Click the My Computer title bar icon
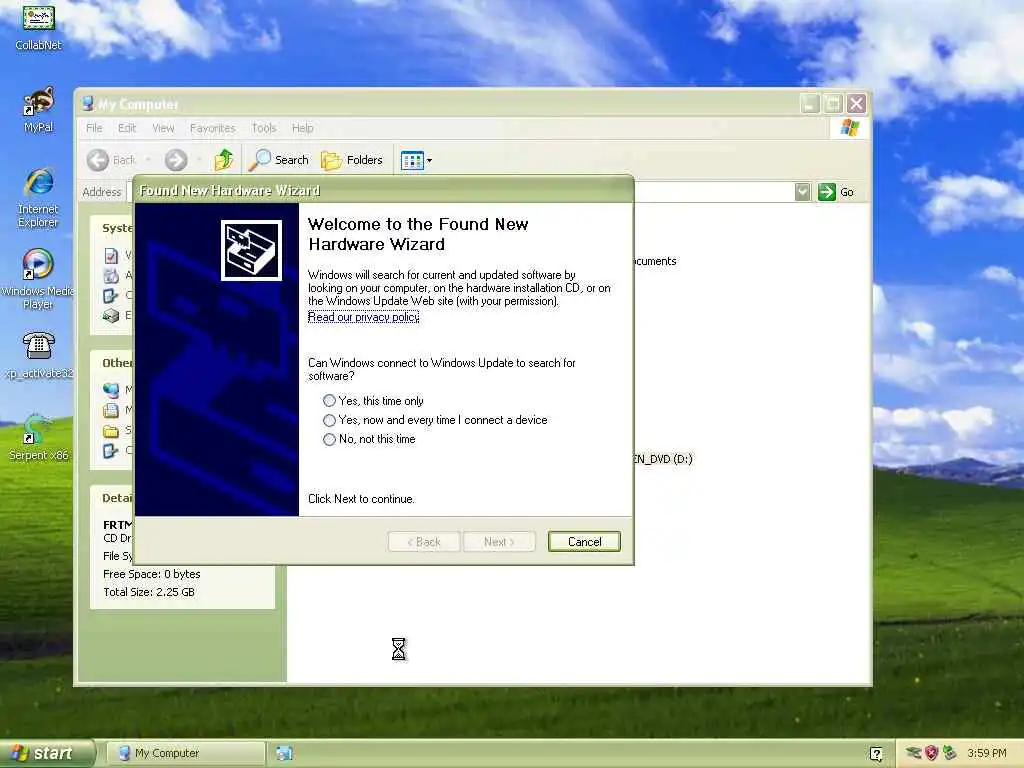 (88, 103)
